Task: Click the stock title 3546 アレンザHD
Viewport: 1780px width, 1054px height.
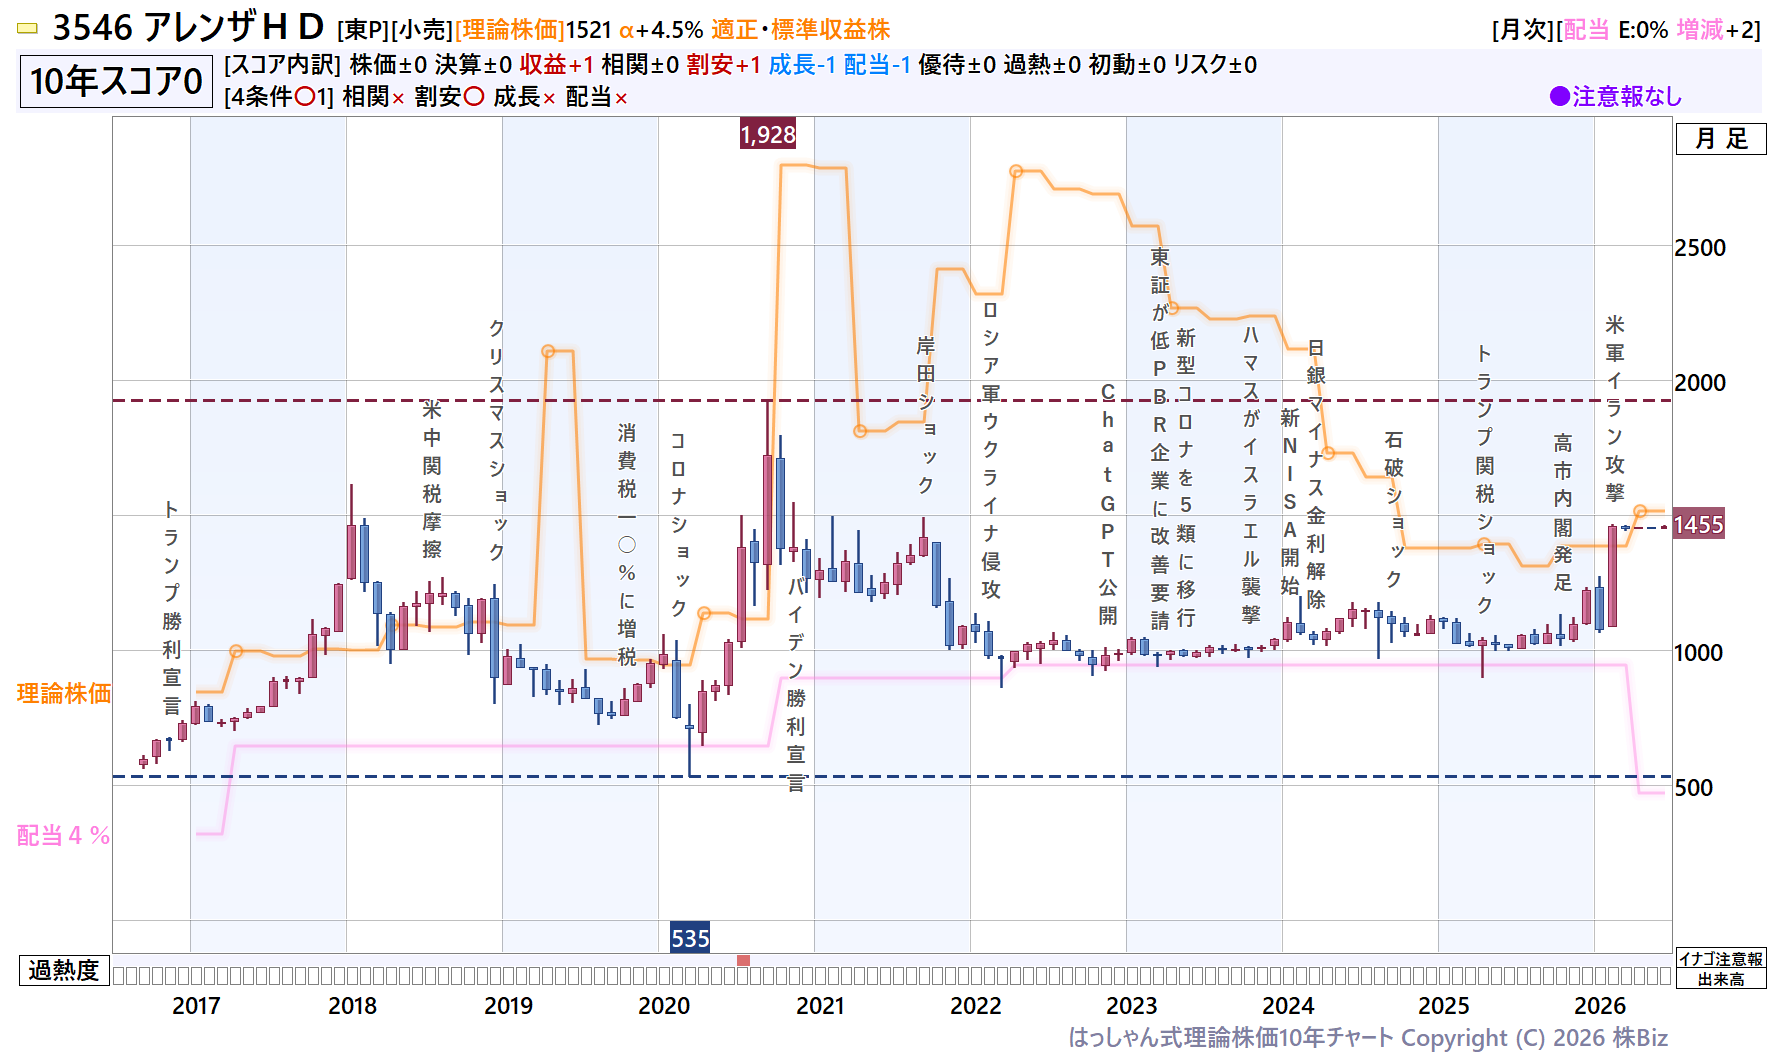Action: (x=188, y=28)
